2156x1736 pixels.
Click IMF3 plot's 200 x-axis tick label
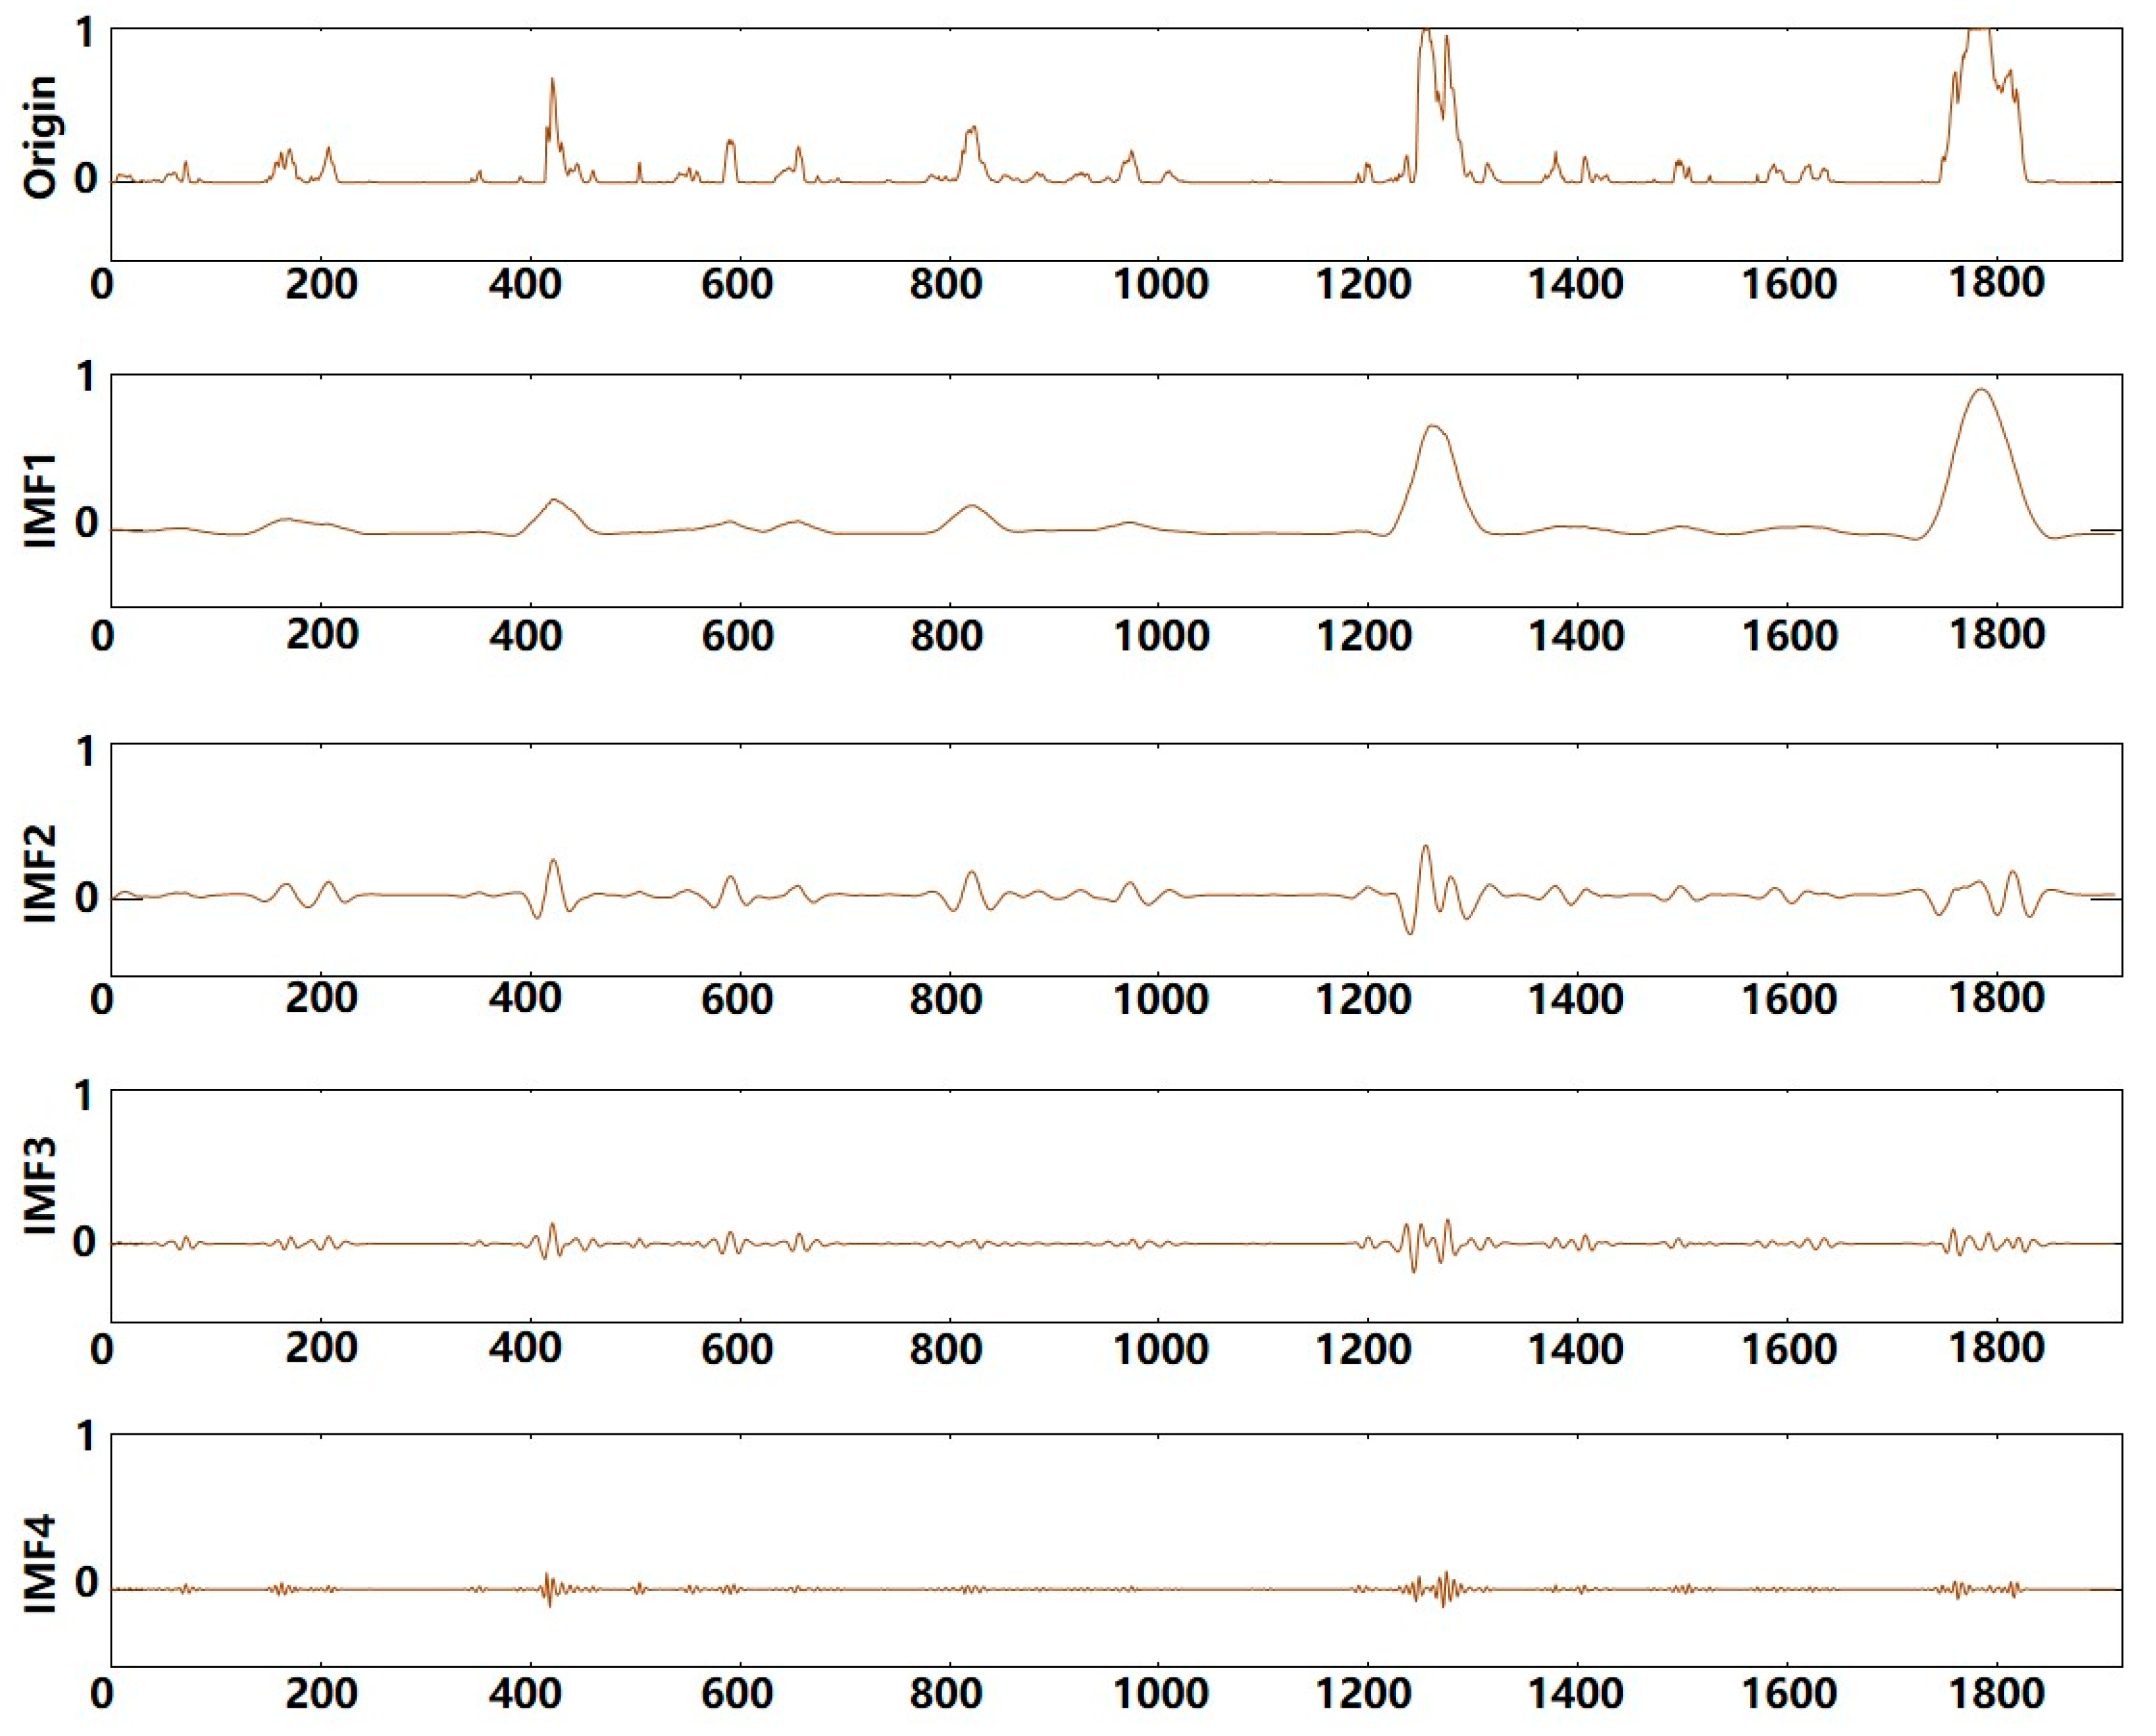(x=321, y=1348)
